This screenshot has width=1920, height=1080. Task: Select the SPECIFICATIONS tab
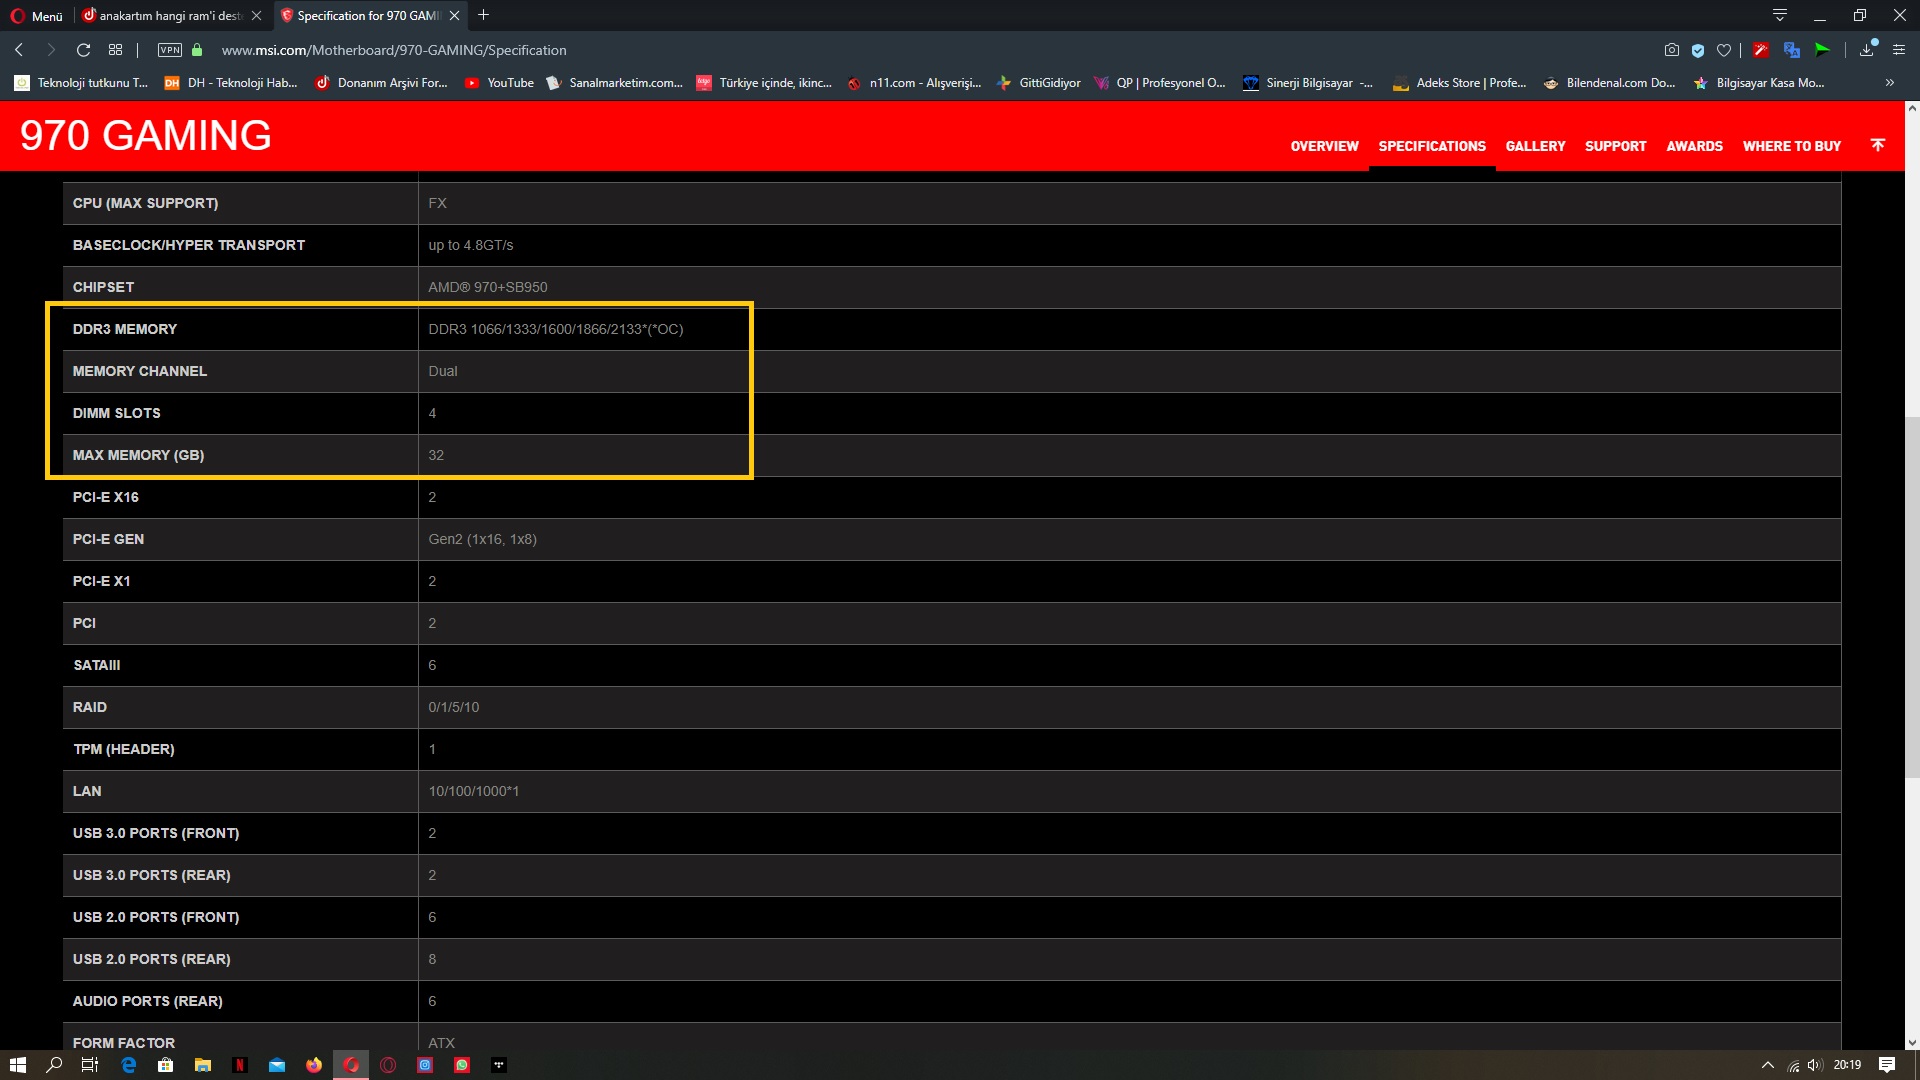(1432, 146)
